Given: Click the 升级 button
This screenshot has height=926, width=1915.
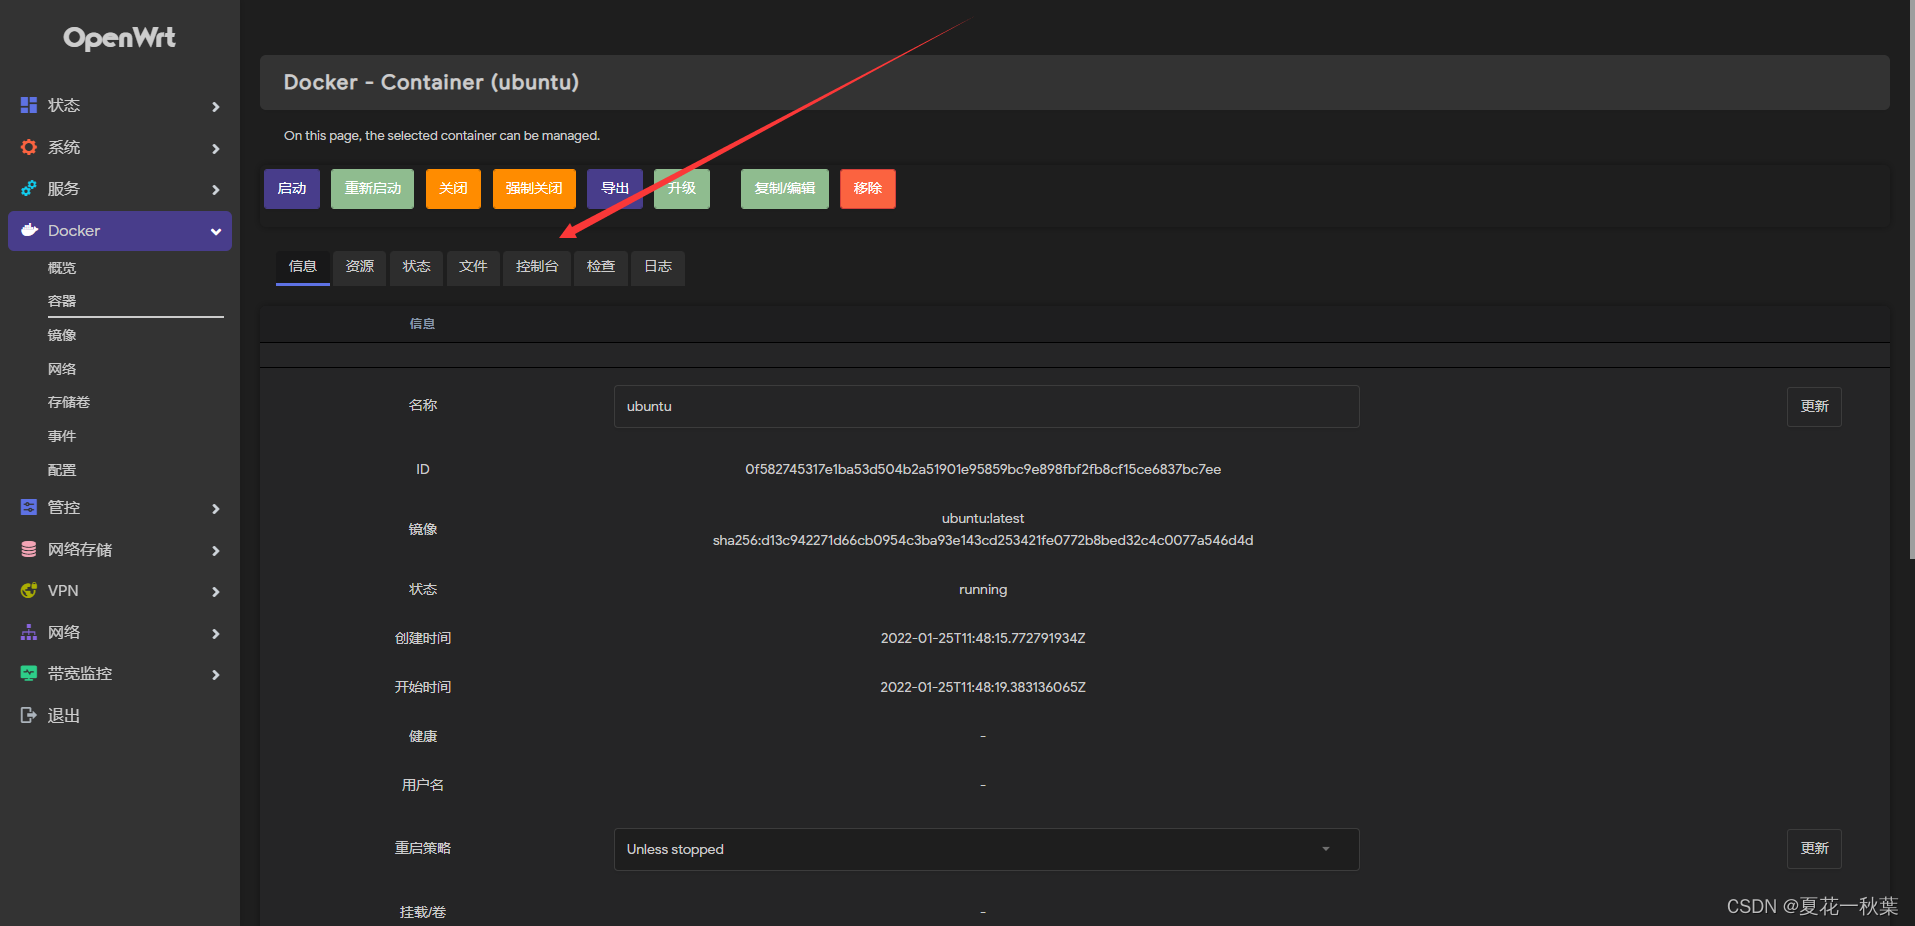Looking at the screenshot, I should pos(682,188).
